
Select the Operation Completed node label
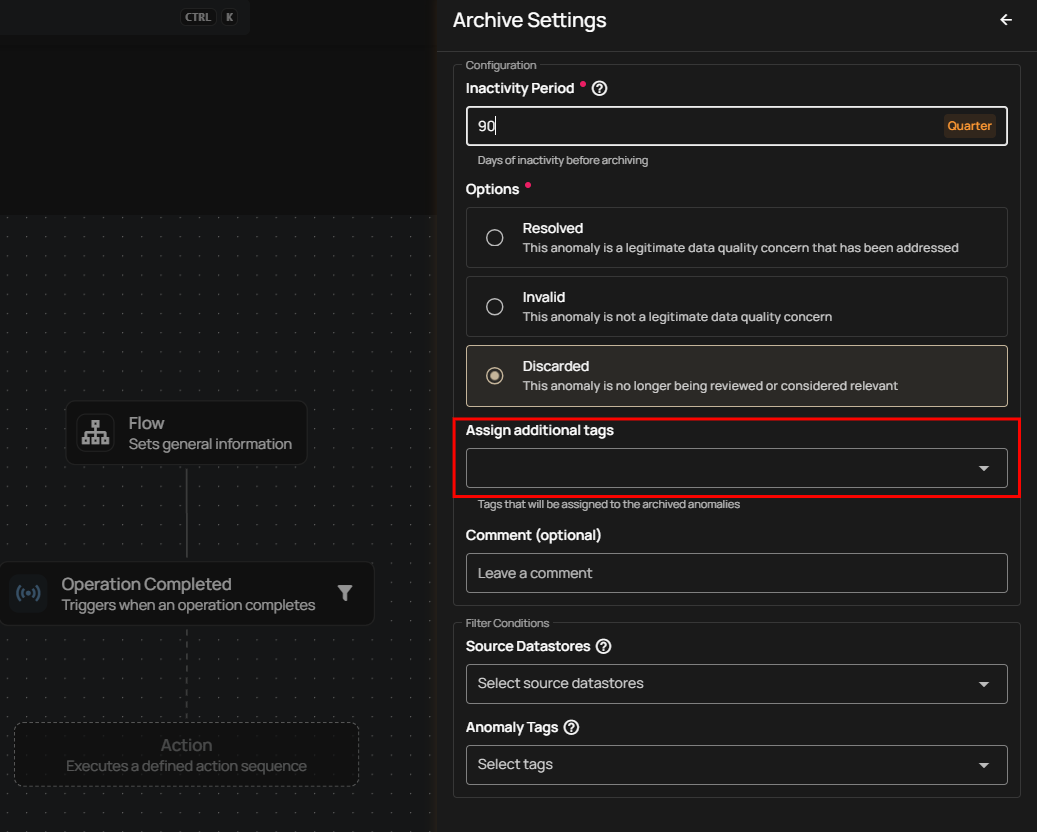[x=145, y=583]
